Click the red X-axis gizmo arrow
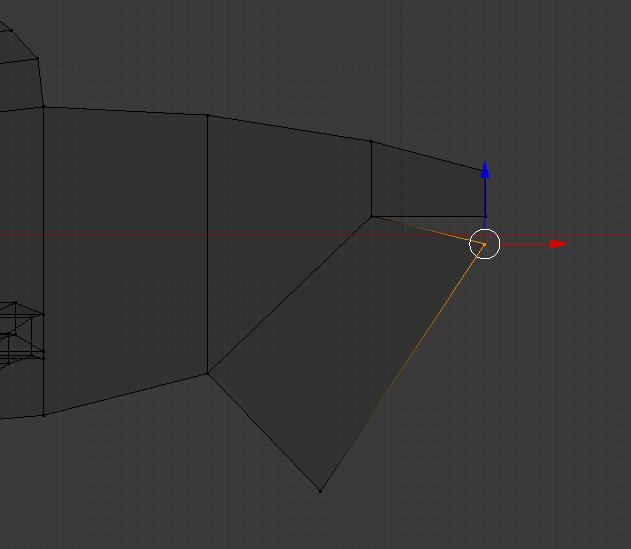This screenshot has height=549, width=631. (559, 244)
